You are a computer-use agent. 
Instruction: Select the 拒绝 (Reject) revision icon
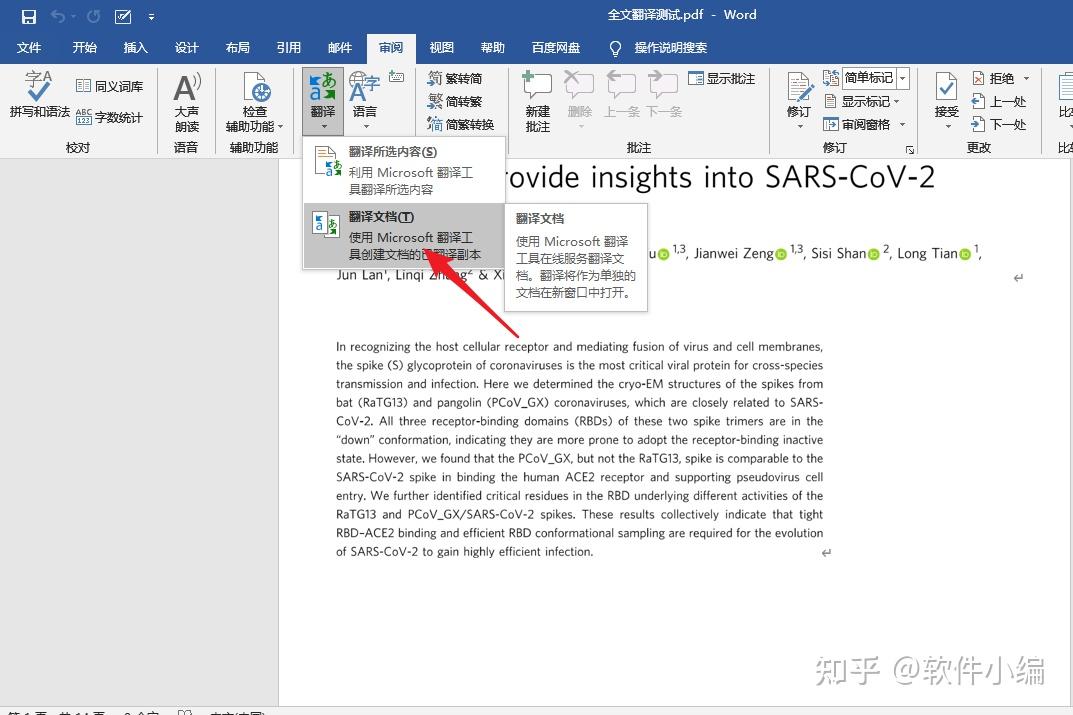pyautogui.click(x=1000, y=78)
